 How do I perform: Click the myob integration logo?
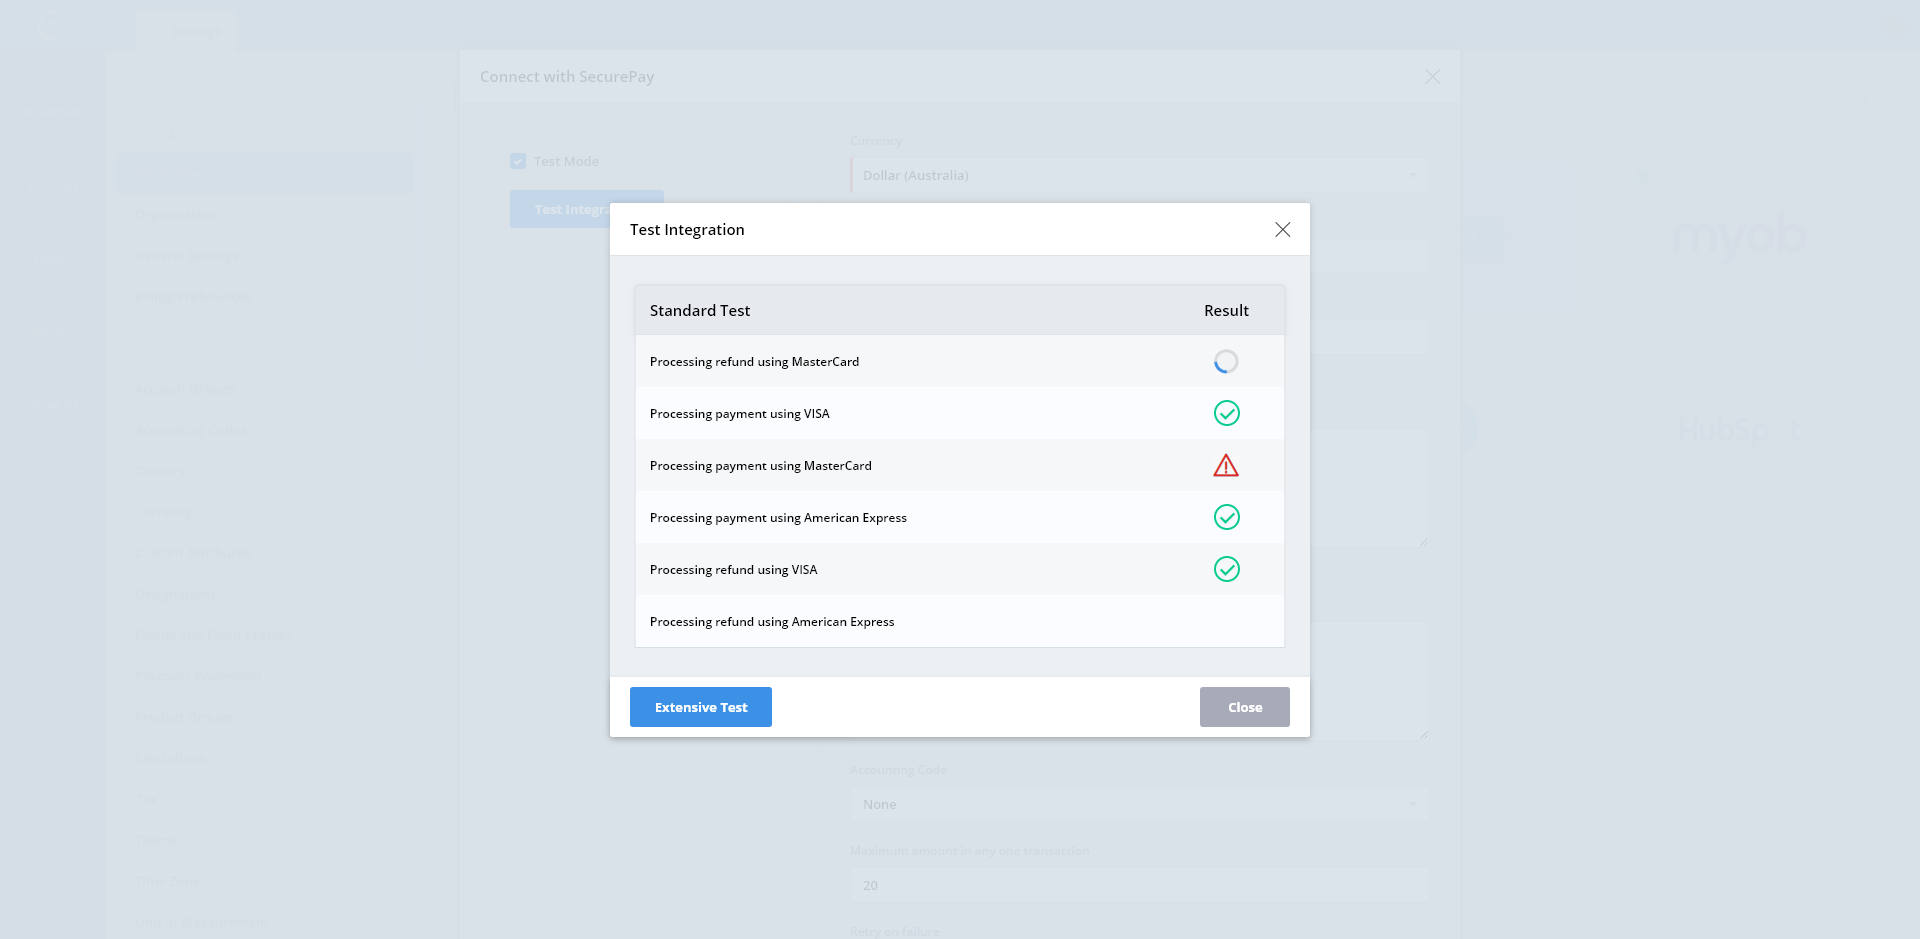coord(1738,238)
